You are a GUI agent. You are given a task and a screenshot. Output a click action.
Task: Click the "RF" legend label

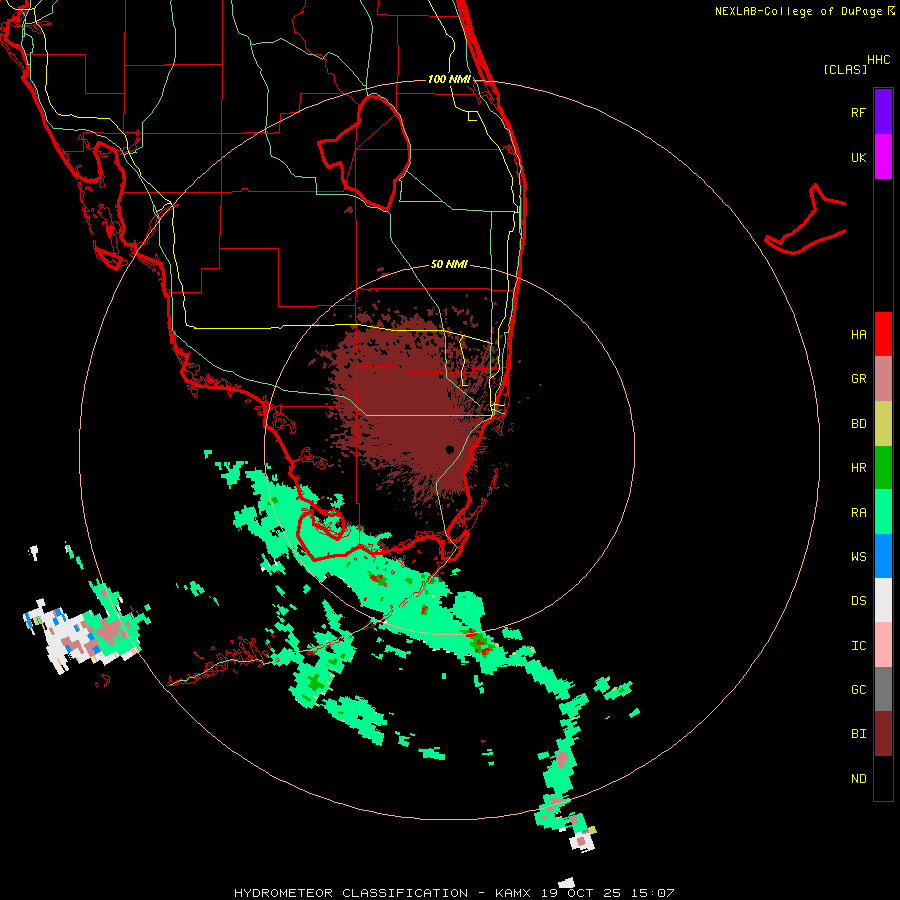pos(858,112)
